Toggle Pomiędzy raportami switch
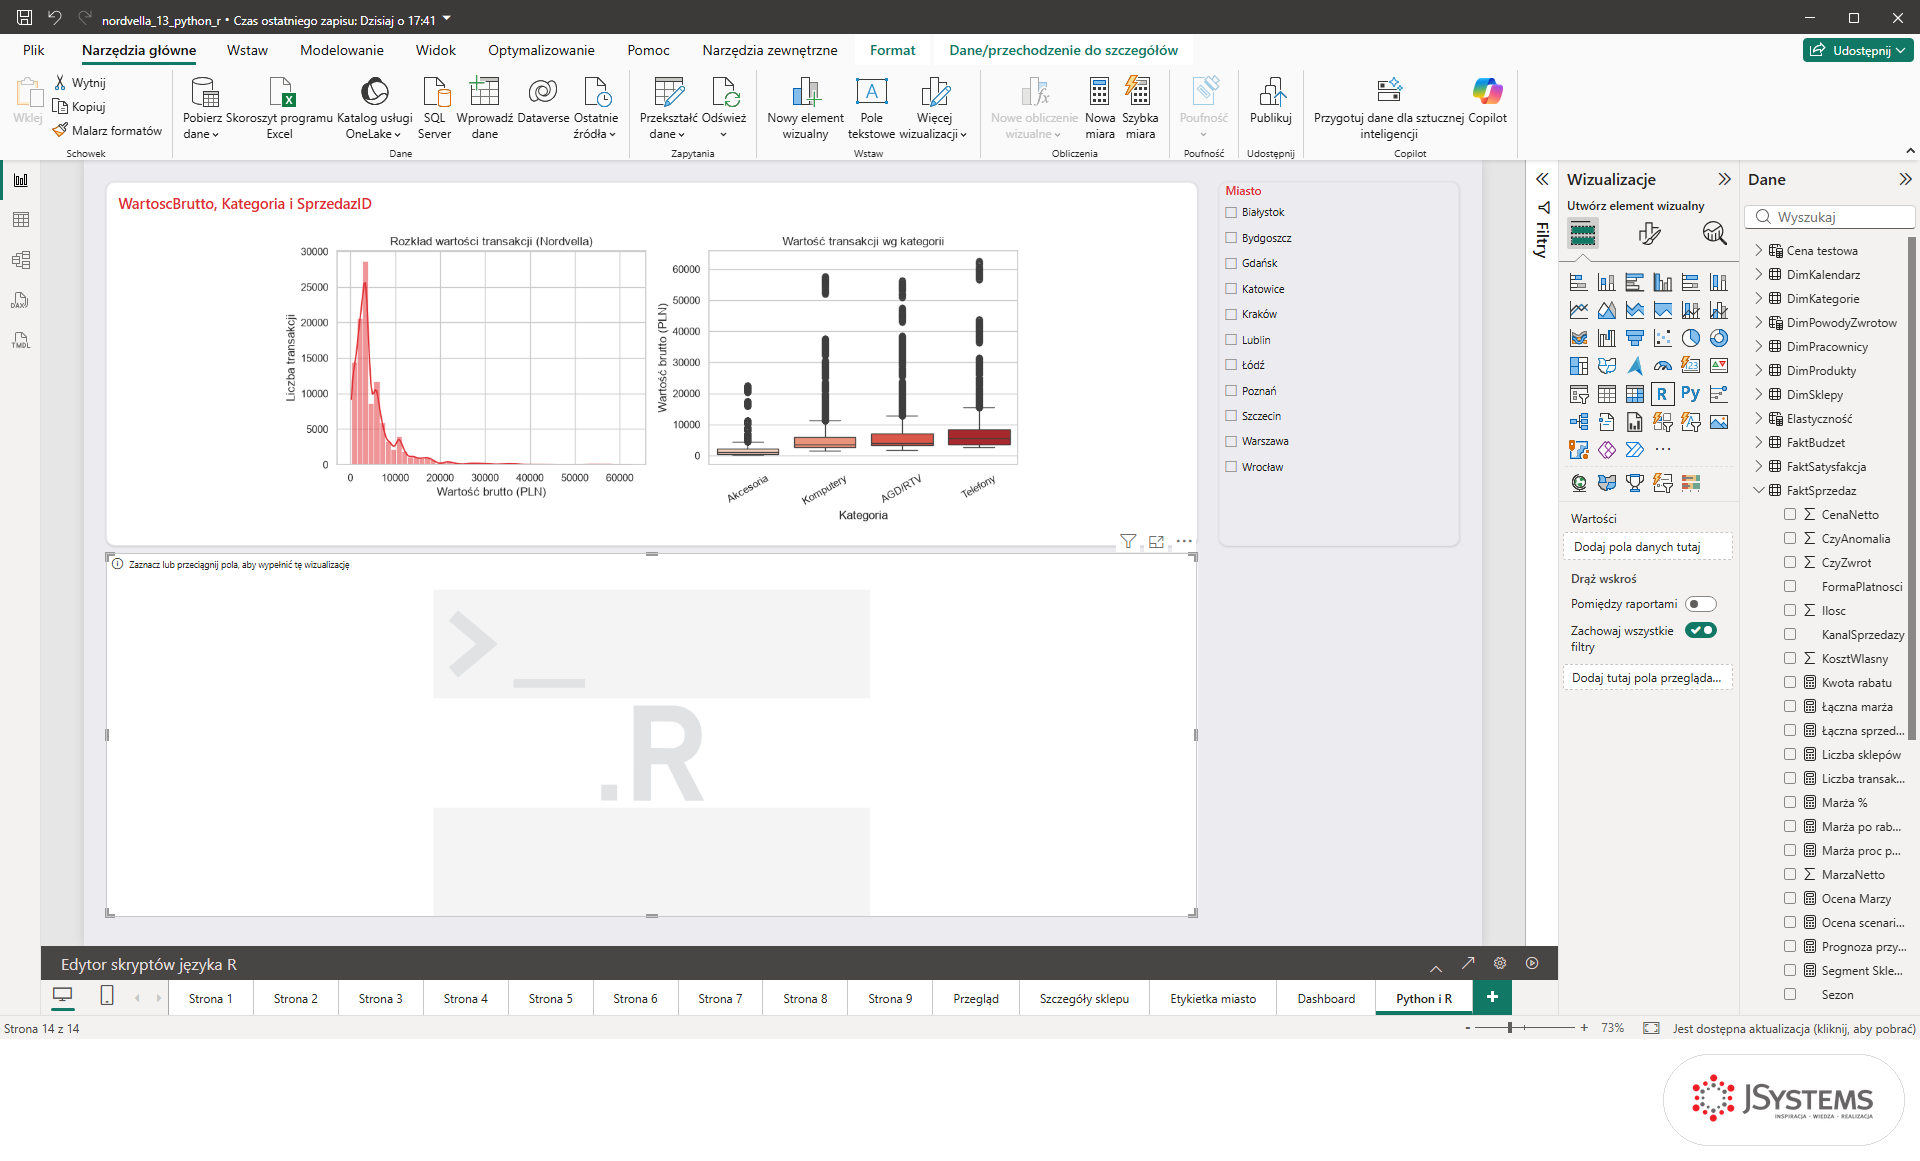The image size is (1920, 1161). point(1700,604)
